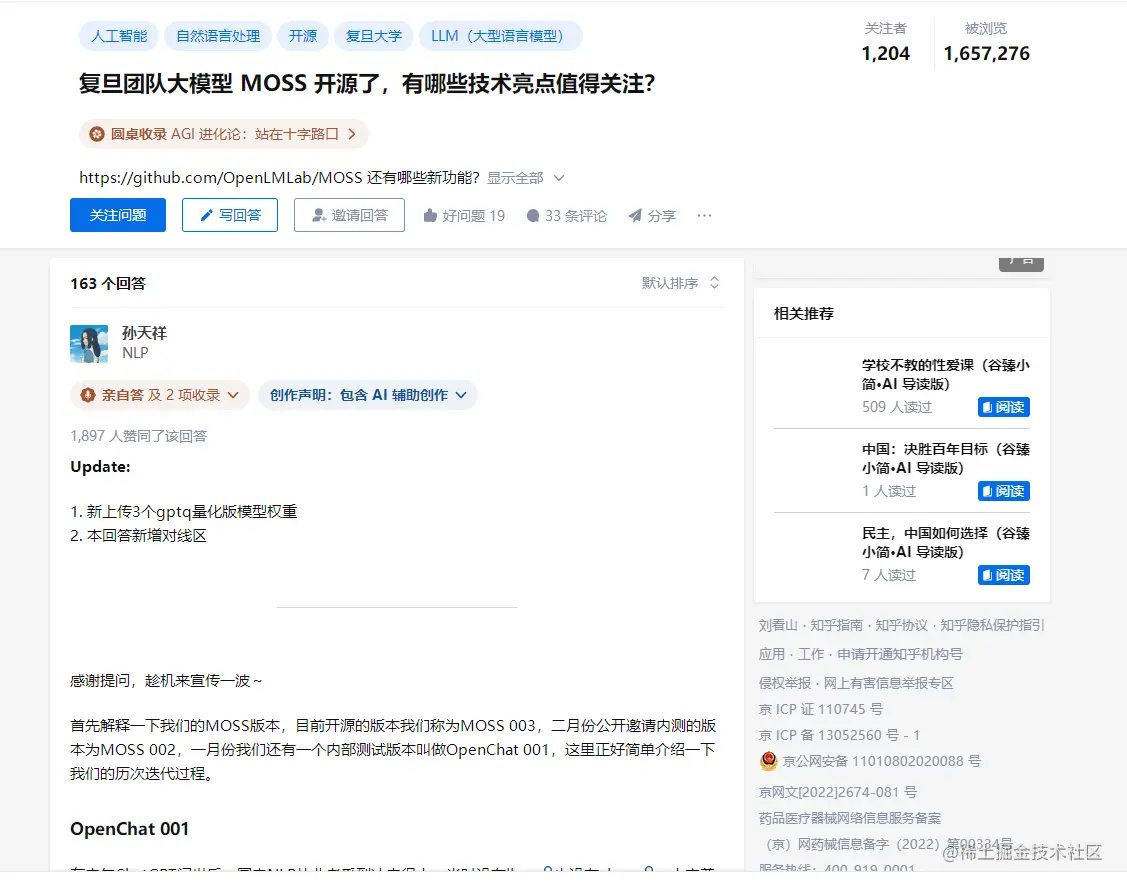Click 阅读 button for 学校不教的性爱课
Screen dimensions: 1127x887
pos(1004,407)
